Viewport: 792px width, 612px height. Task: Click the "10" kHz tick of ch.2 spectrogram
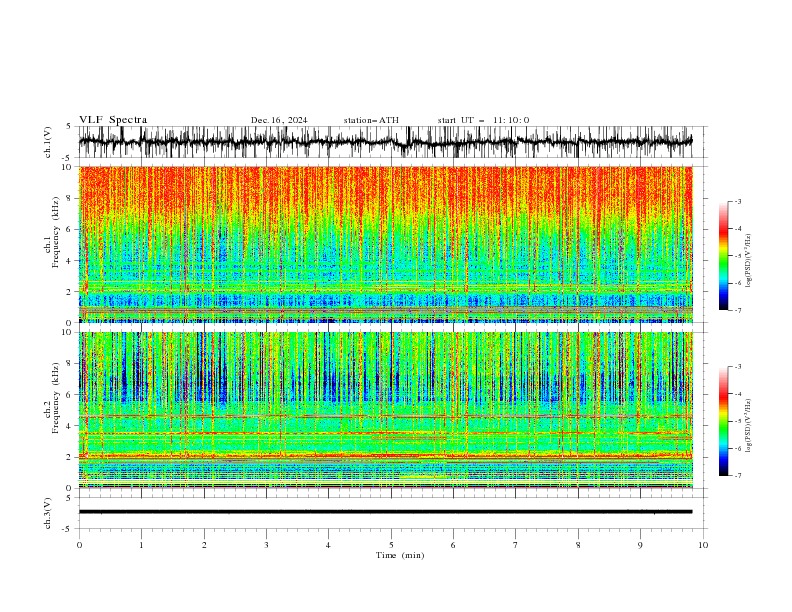[66, 332]
